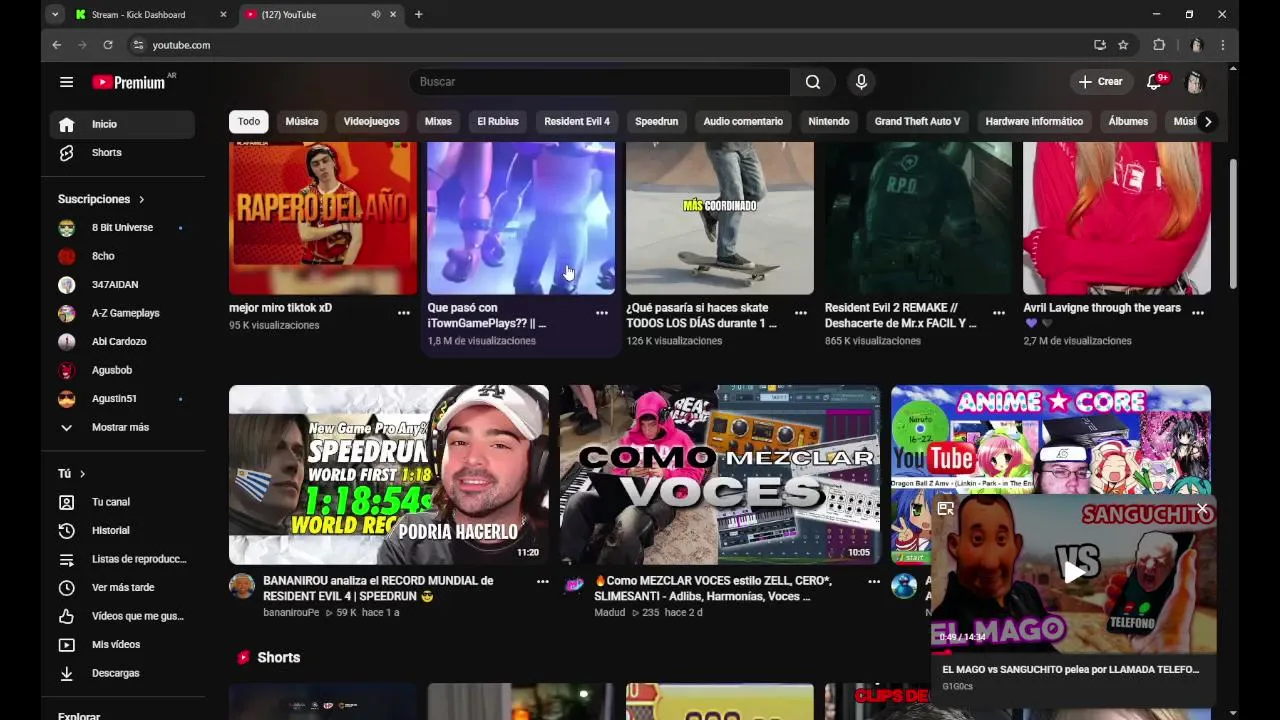Expand Mostrar más subscriptions
This screenshot has width=1280, height=720.
pyautogui.click(x=122, y=428)
